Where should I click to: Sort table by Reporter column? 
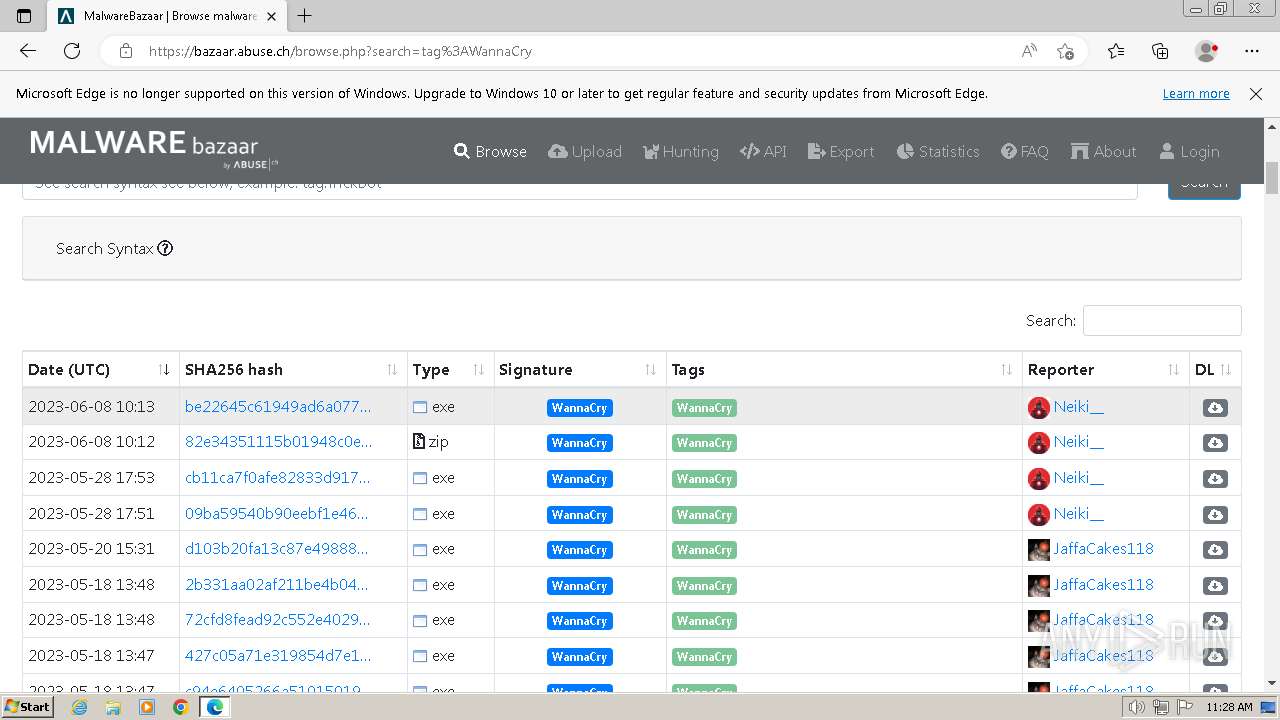[x=1105, y=369]
